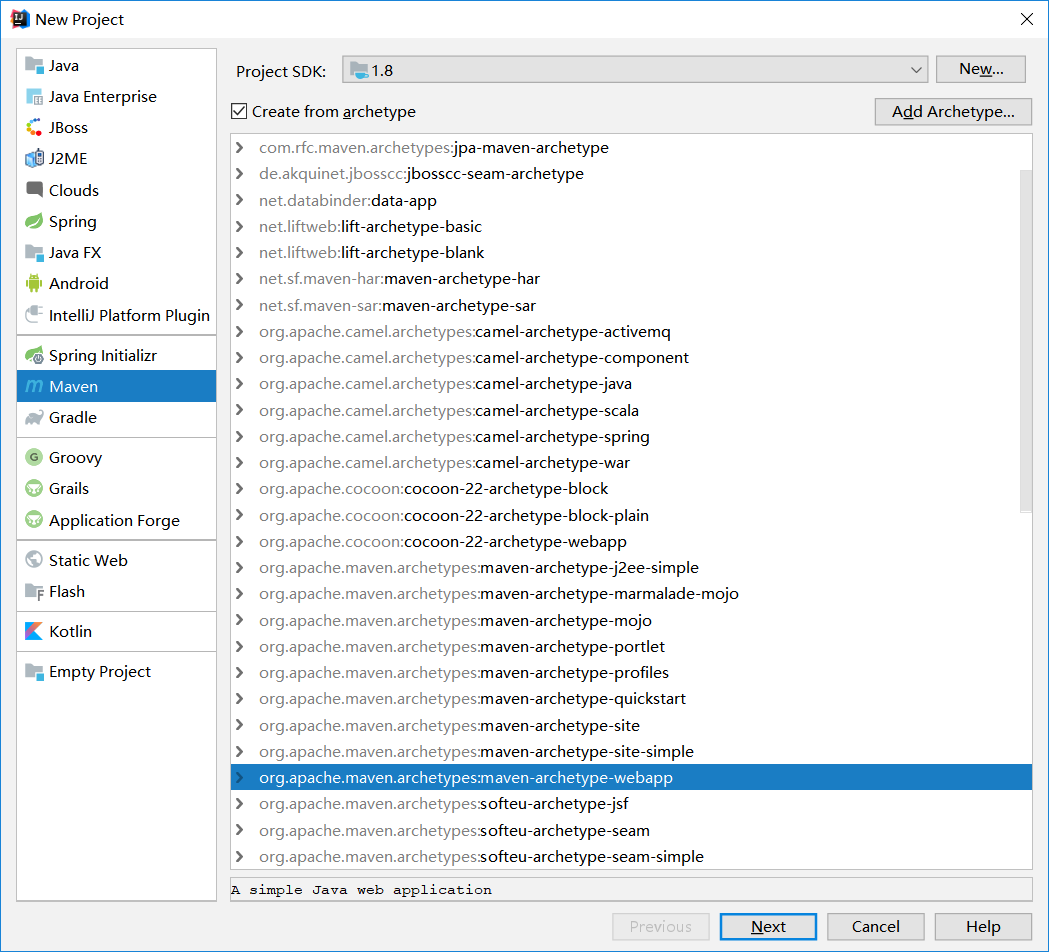Click the IntelliJ Platform Plugin icon
This screenshot has height=952, width=1049.
click(x=34, y=314)
